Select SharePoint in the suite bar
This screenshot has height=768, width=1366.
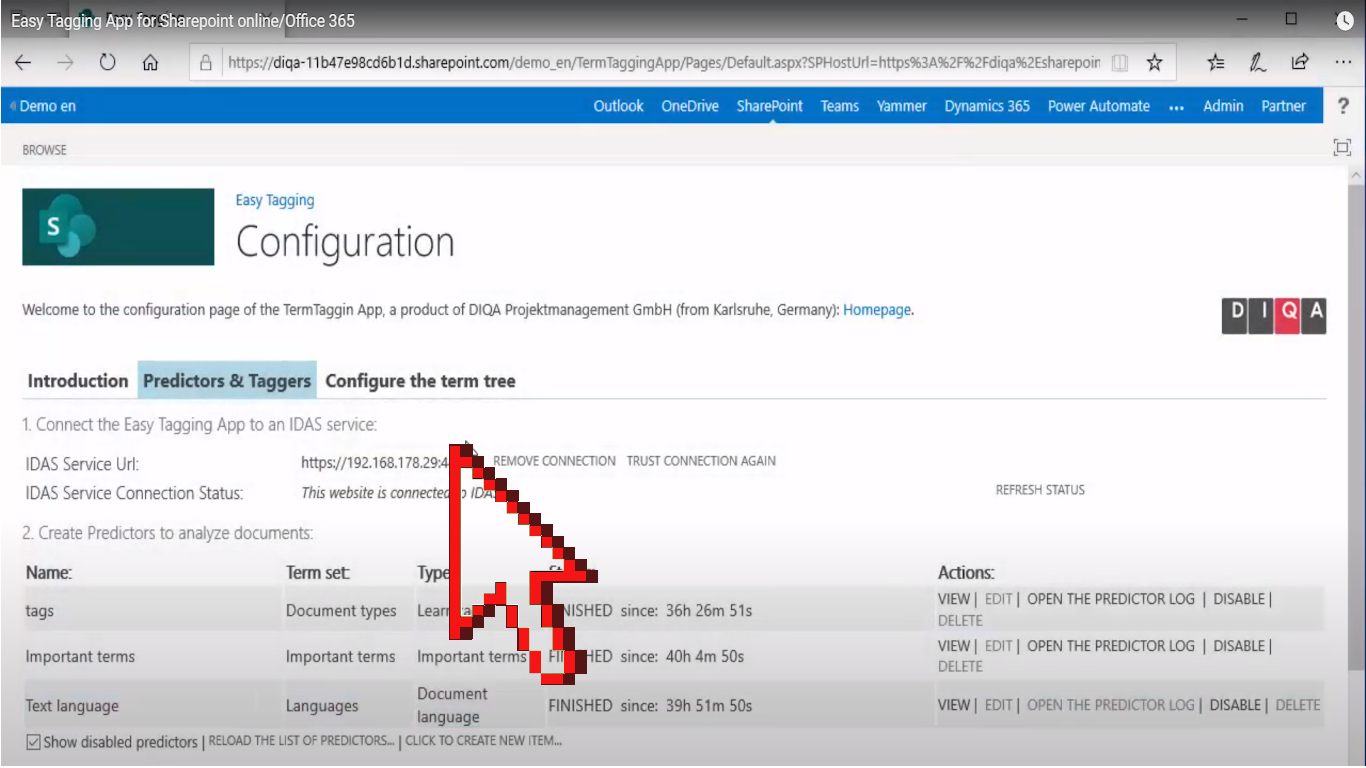pyautogui.click(x=770, y=106)
